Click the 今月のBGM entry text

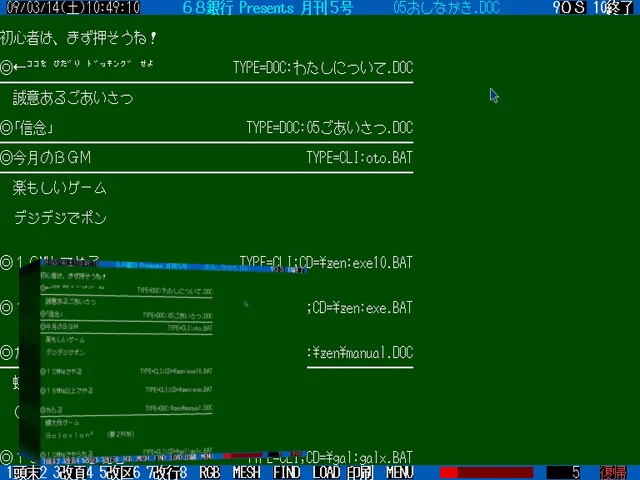tap(52, 158)
